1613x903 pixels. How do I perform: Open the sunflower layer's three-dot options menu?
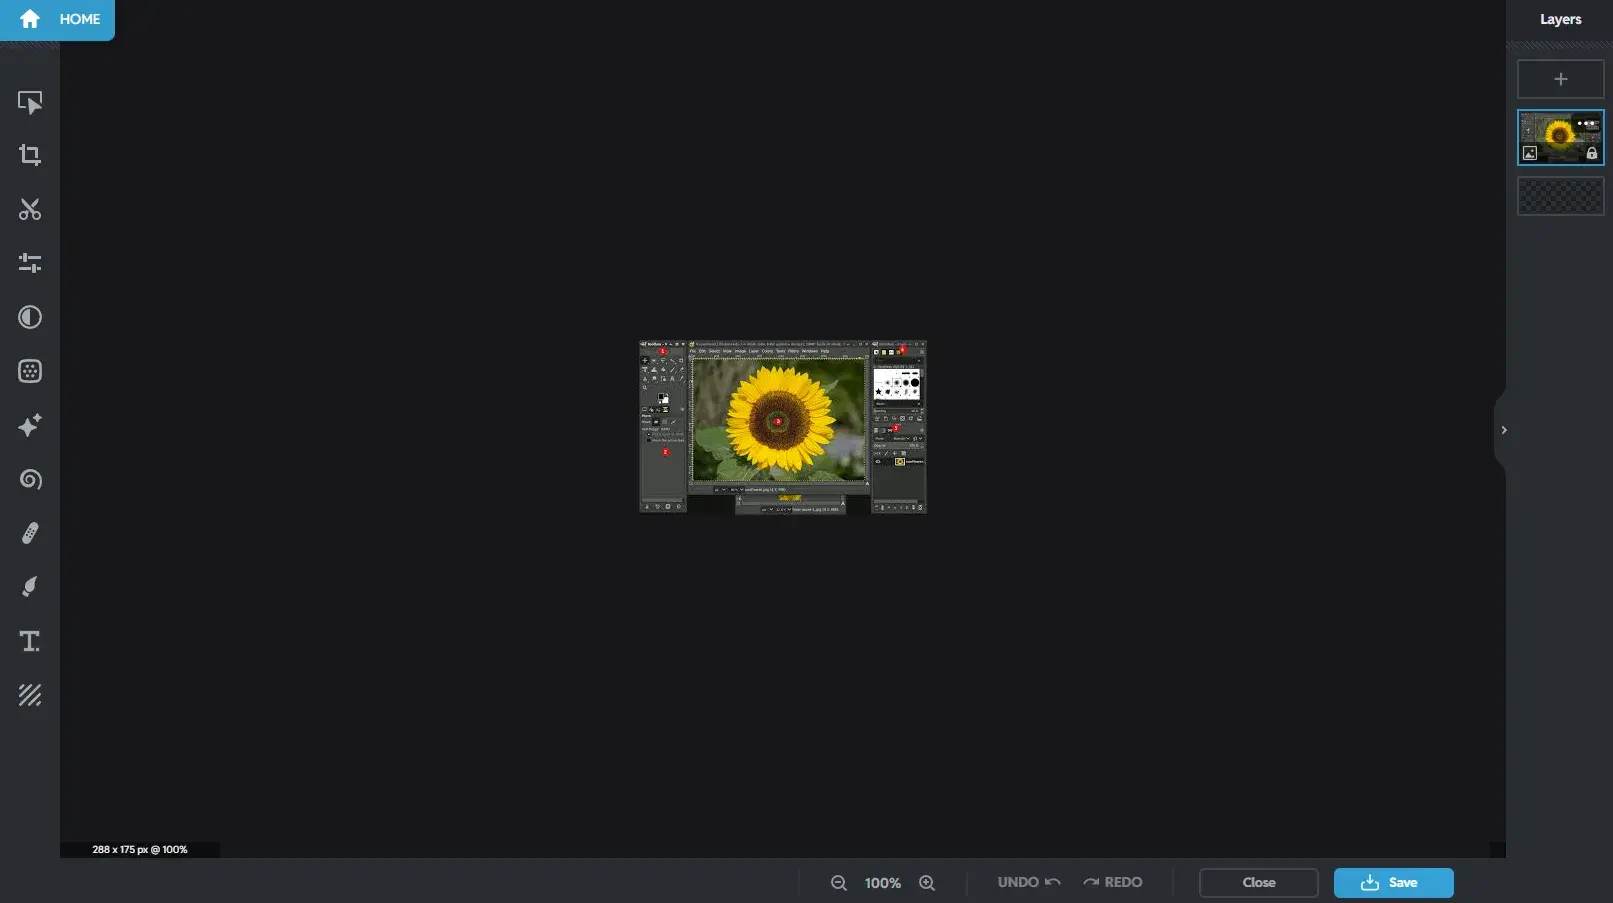[x=1587, y=124]
